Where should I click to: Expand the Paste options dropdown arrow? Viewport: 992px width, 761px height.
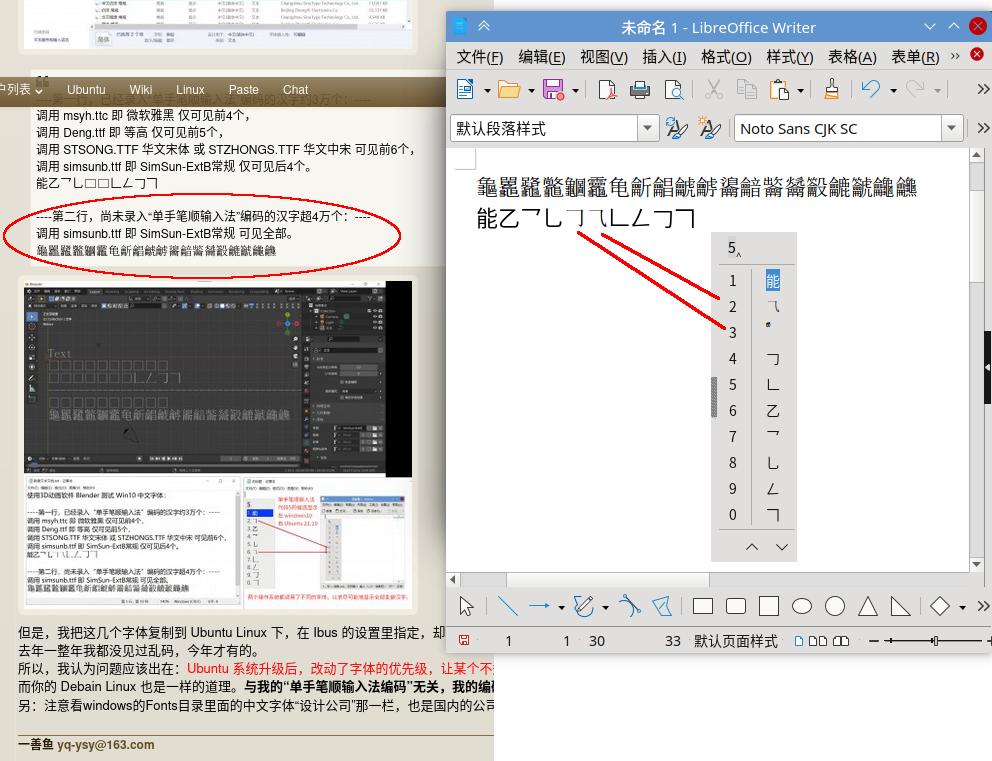(800, 90)
